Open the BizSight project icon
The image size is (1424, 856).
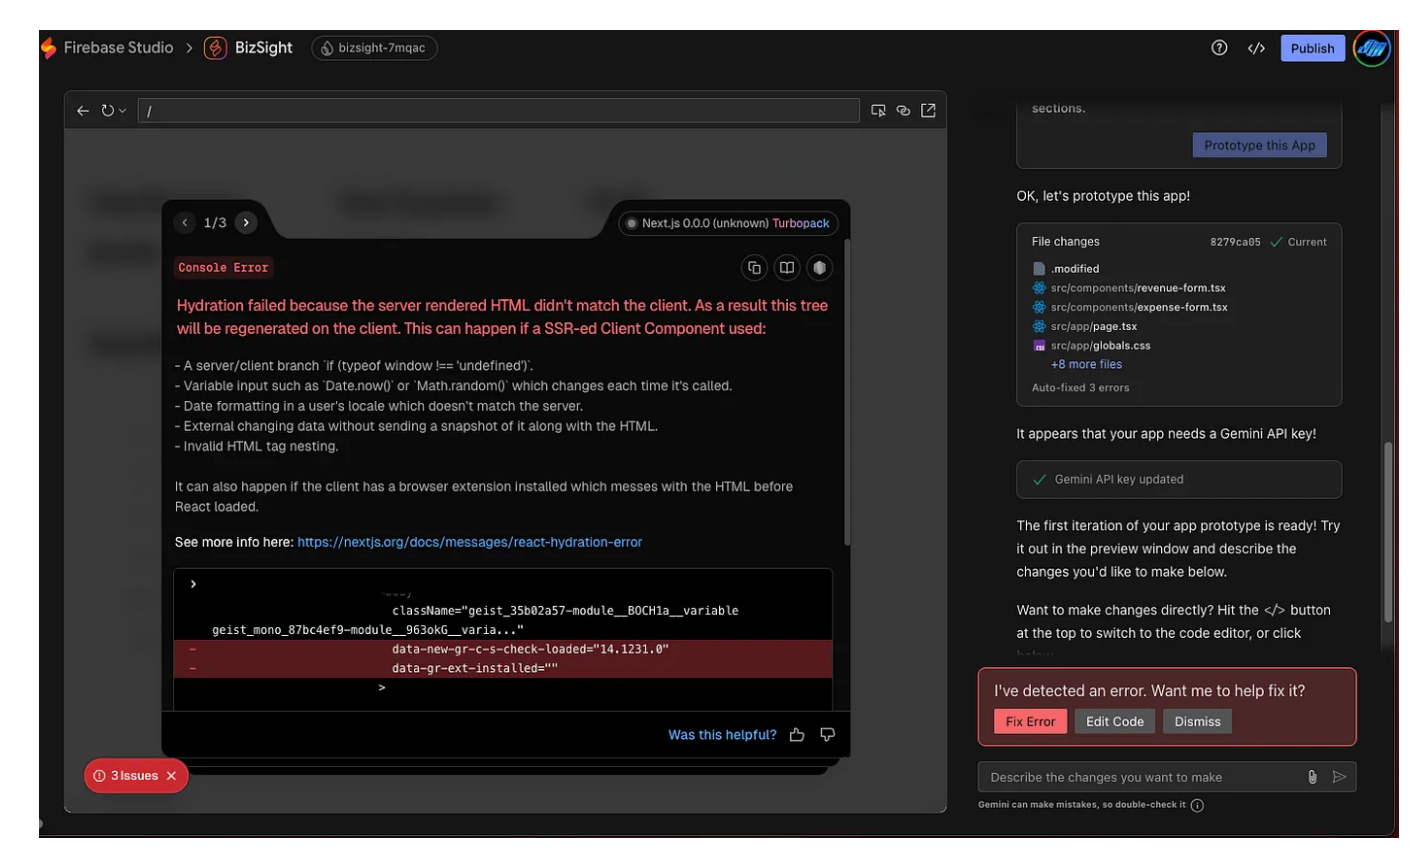click(215, 48)
